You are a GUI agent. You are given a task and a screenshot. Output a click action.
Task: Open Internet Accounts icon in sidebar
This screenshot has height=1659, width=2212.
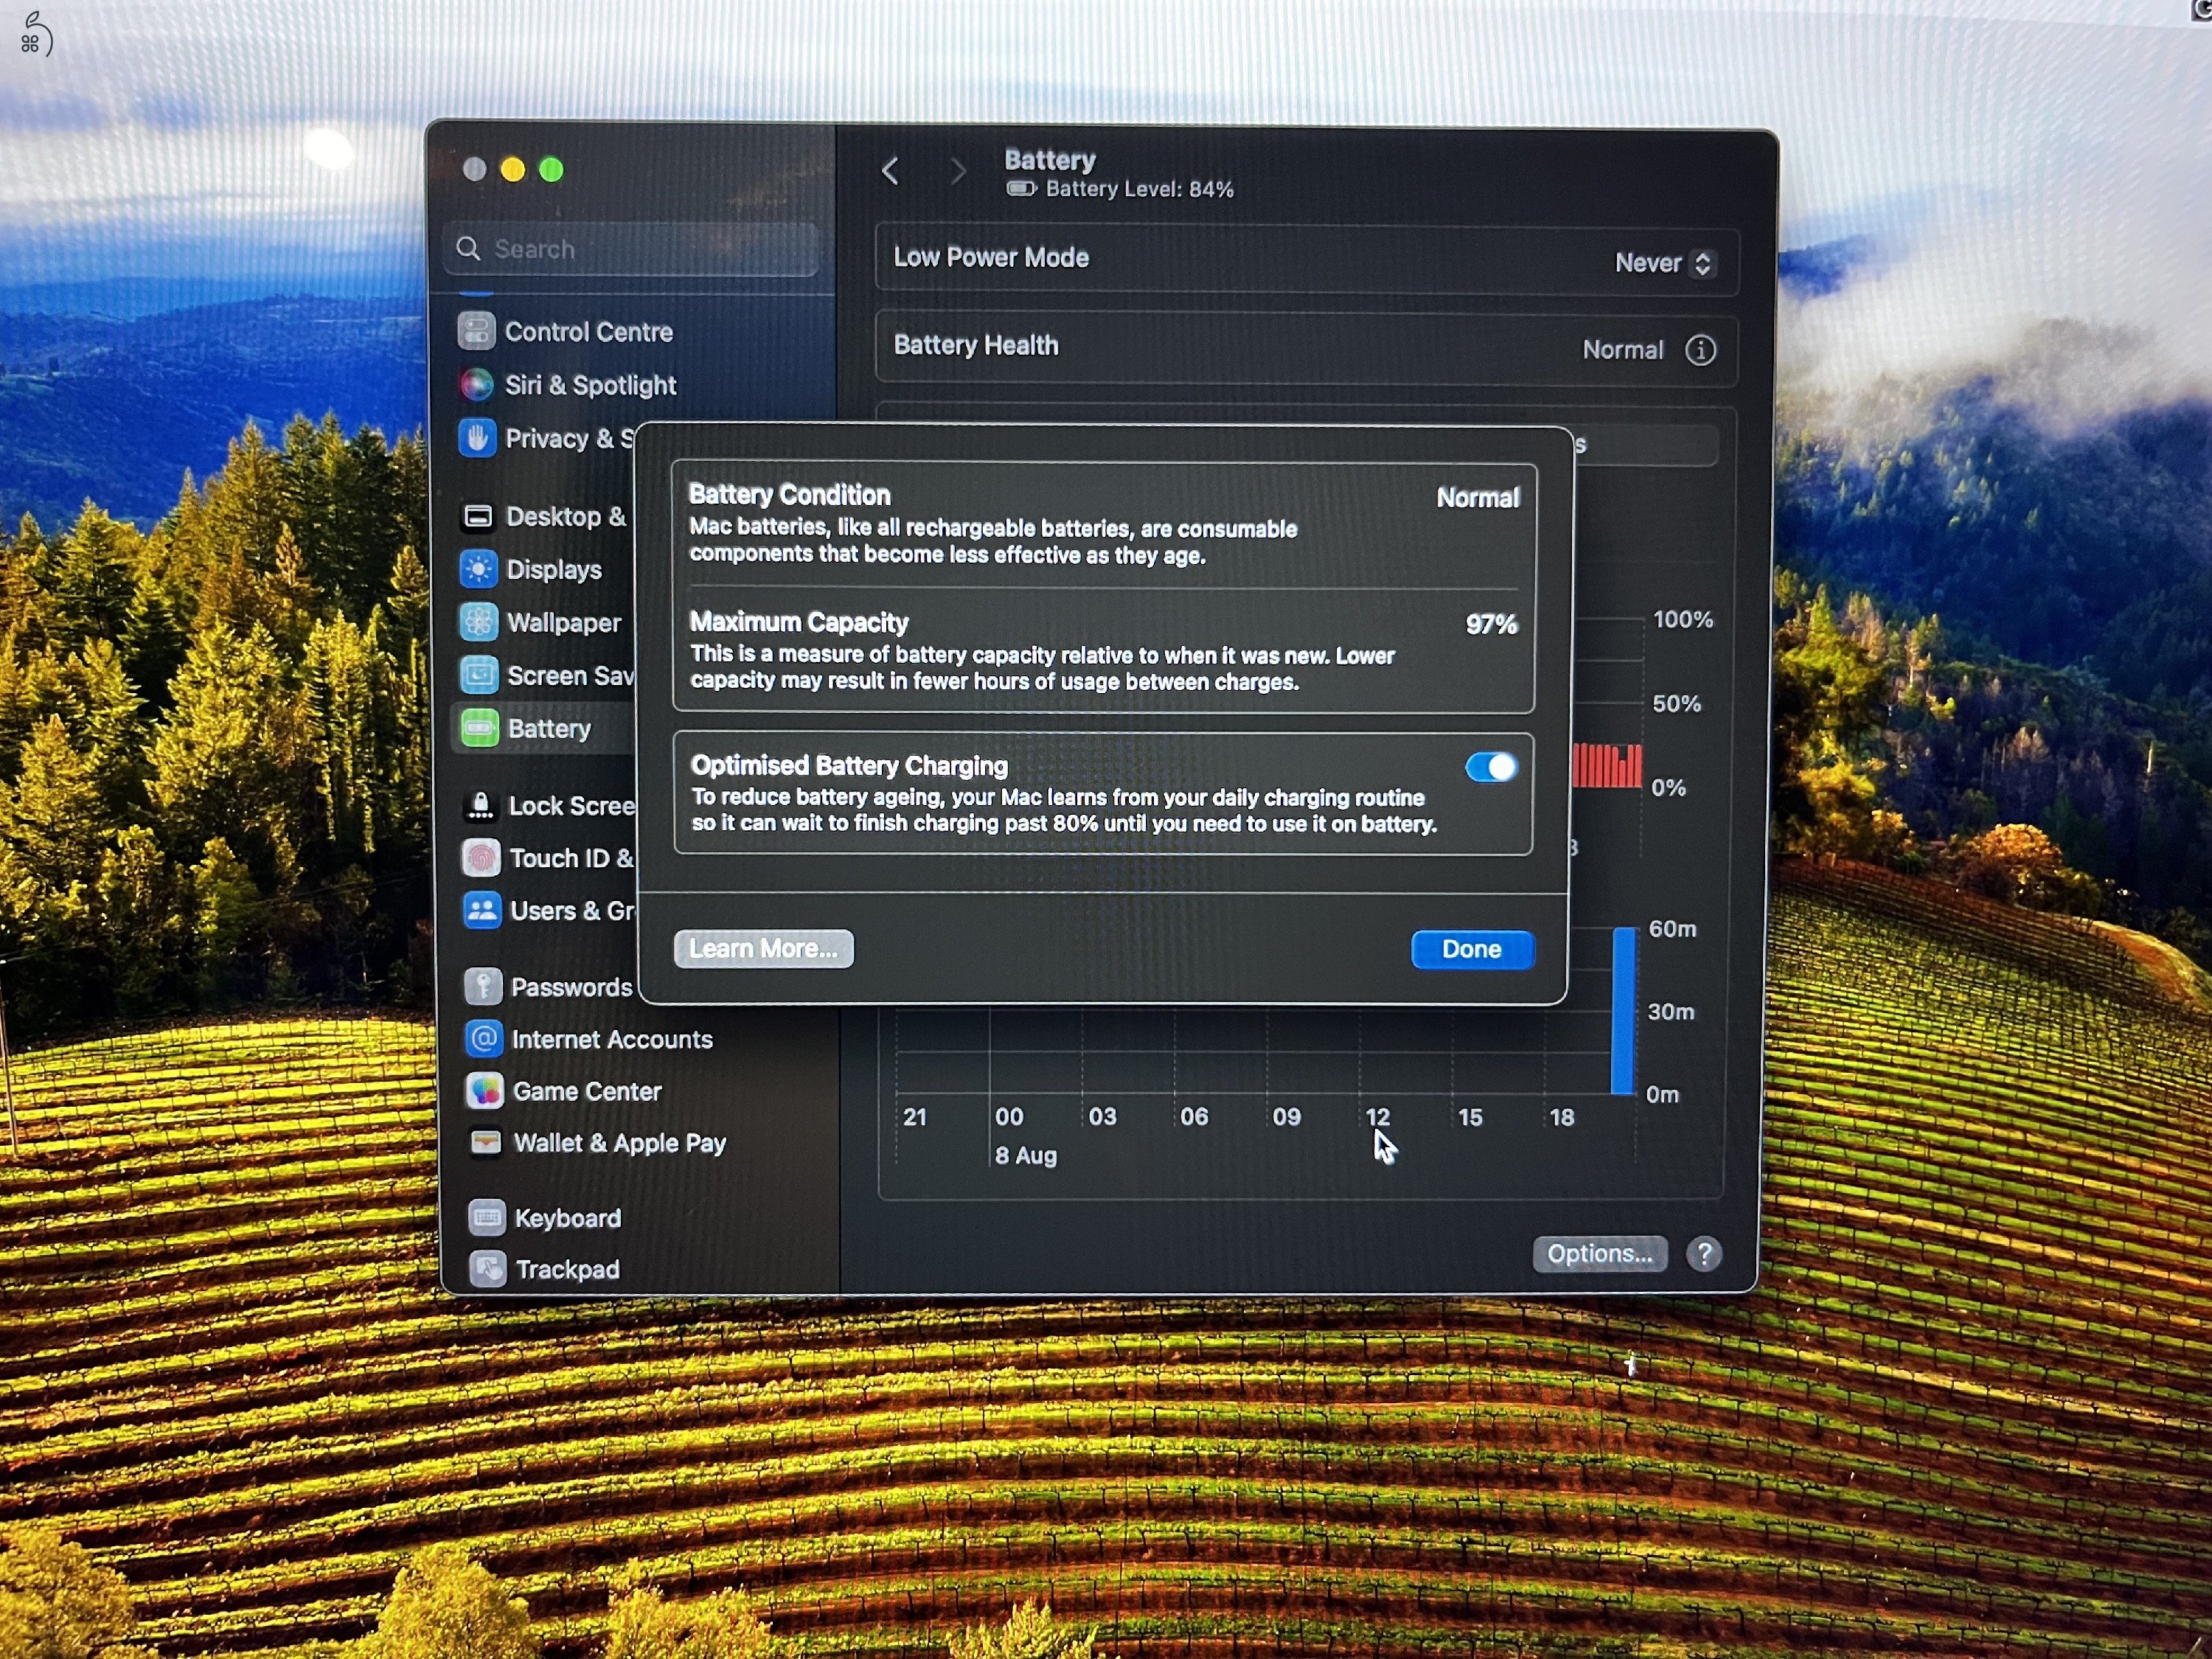483,1039
